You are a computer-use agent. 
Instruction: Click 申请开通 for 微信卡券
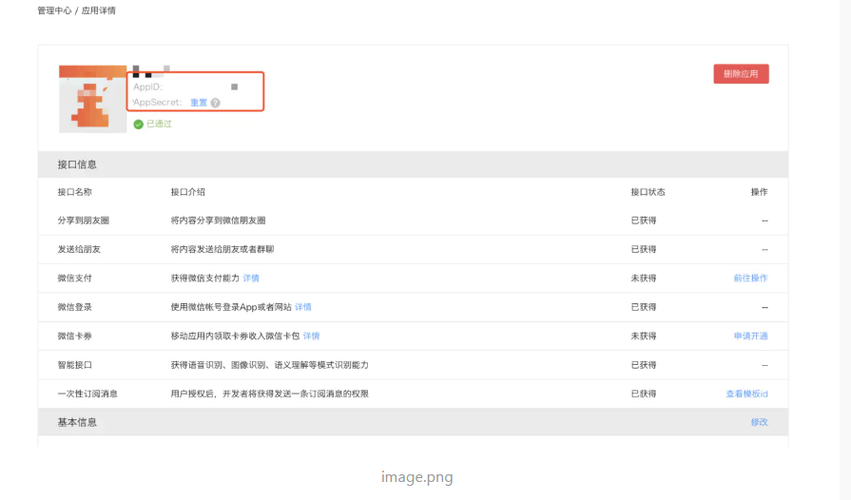[x=751, y=336]
